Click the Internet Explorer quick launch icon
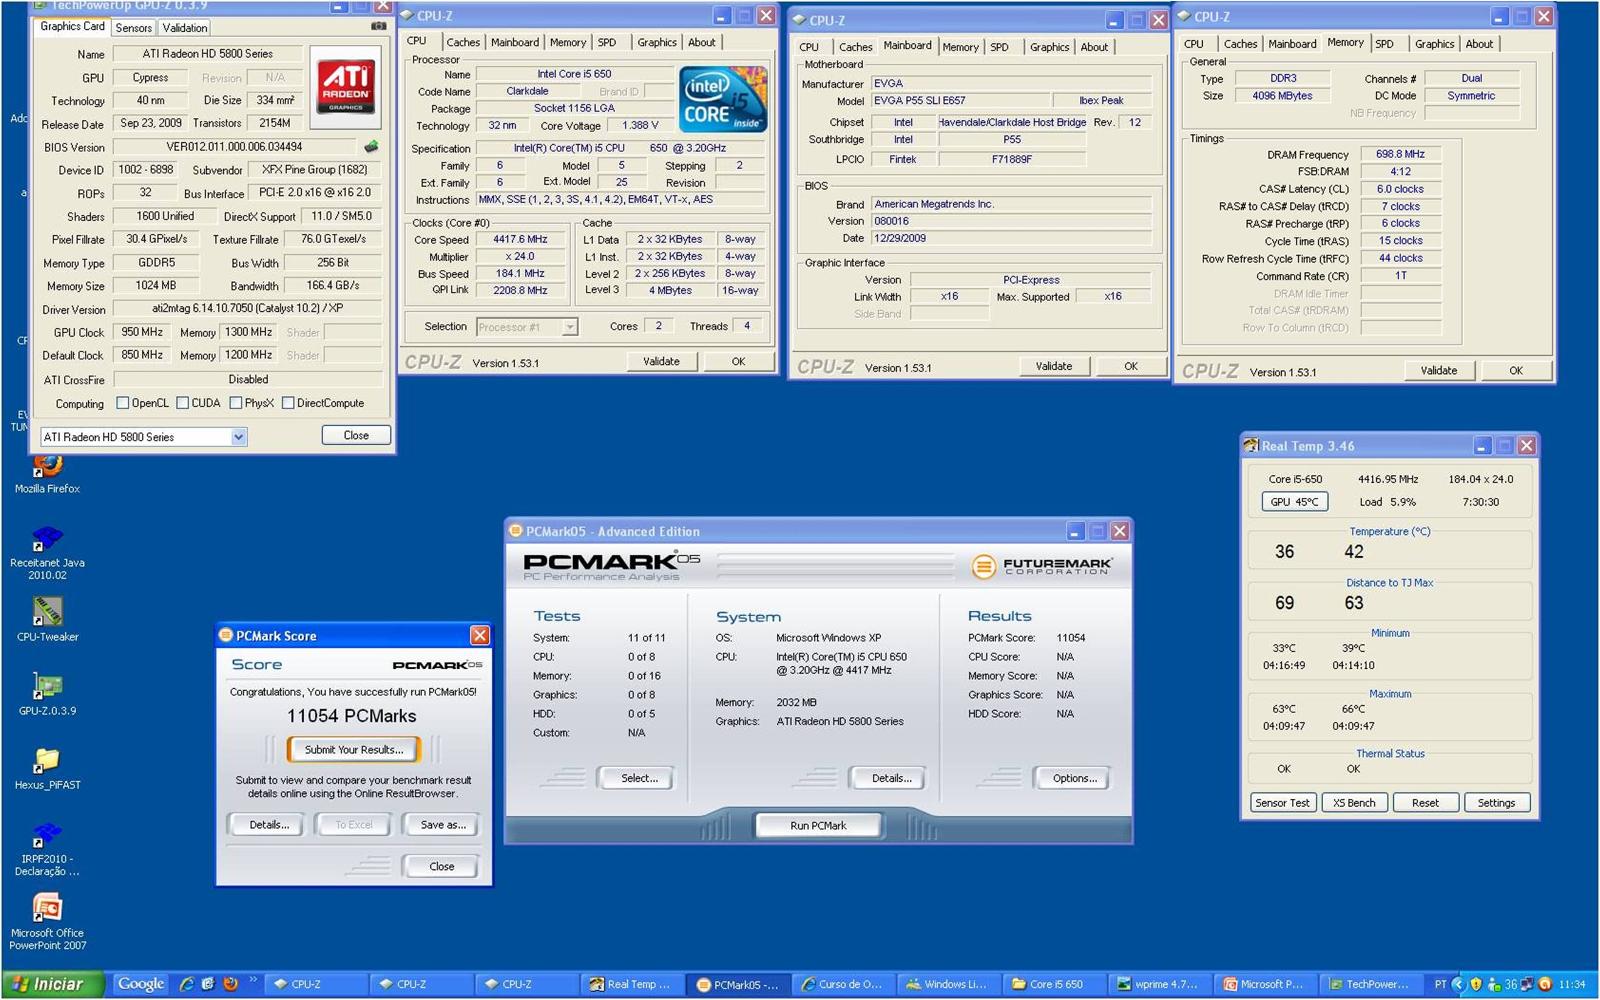Image resolution: width=1600 pixels, height=1000 pixels. coord(186,984)
